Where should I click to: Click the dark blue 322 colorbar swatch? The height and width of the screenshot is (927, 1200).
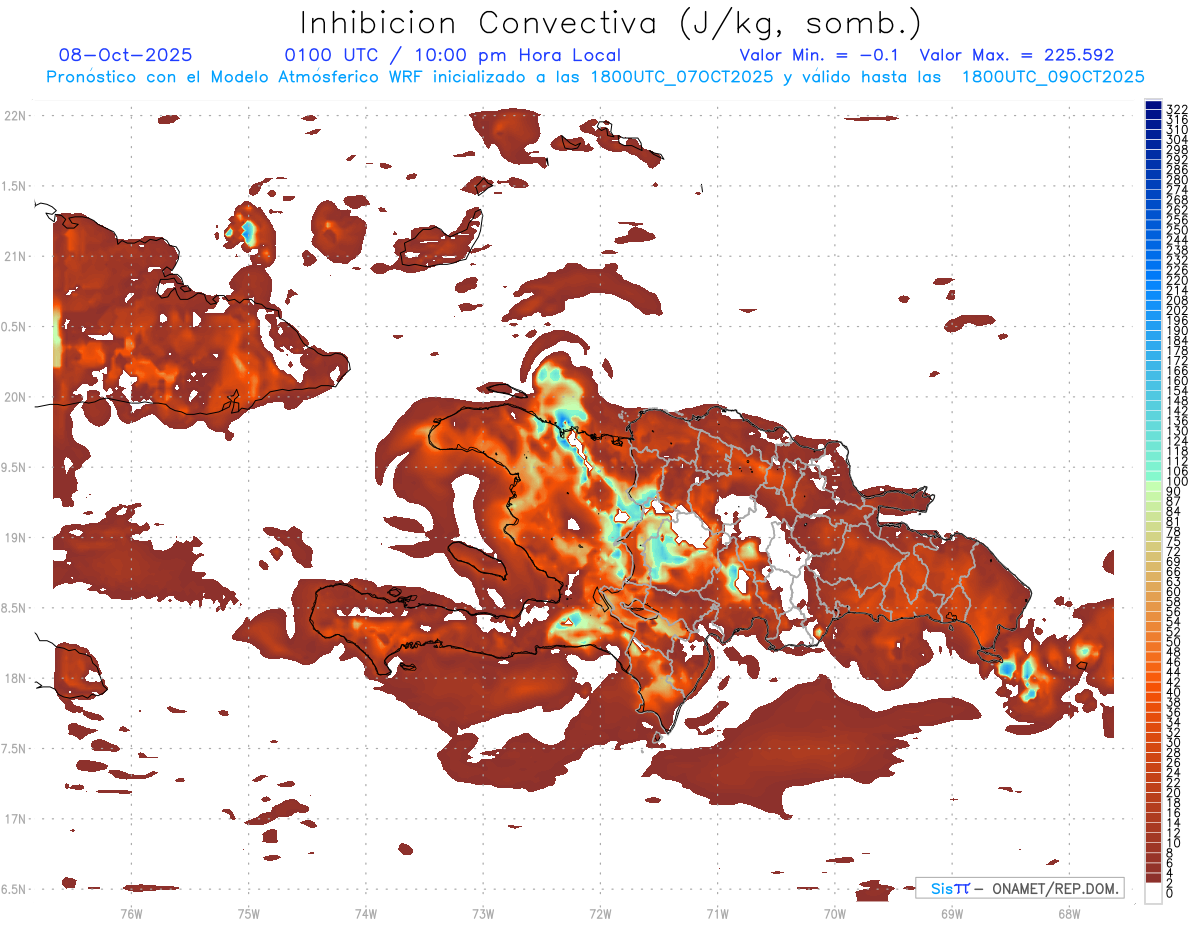(1153, 108)
